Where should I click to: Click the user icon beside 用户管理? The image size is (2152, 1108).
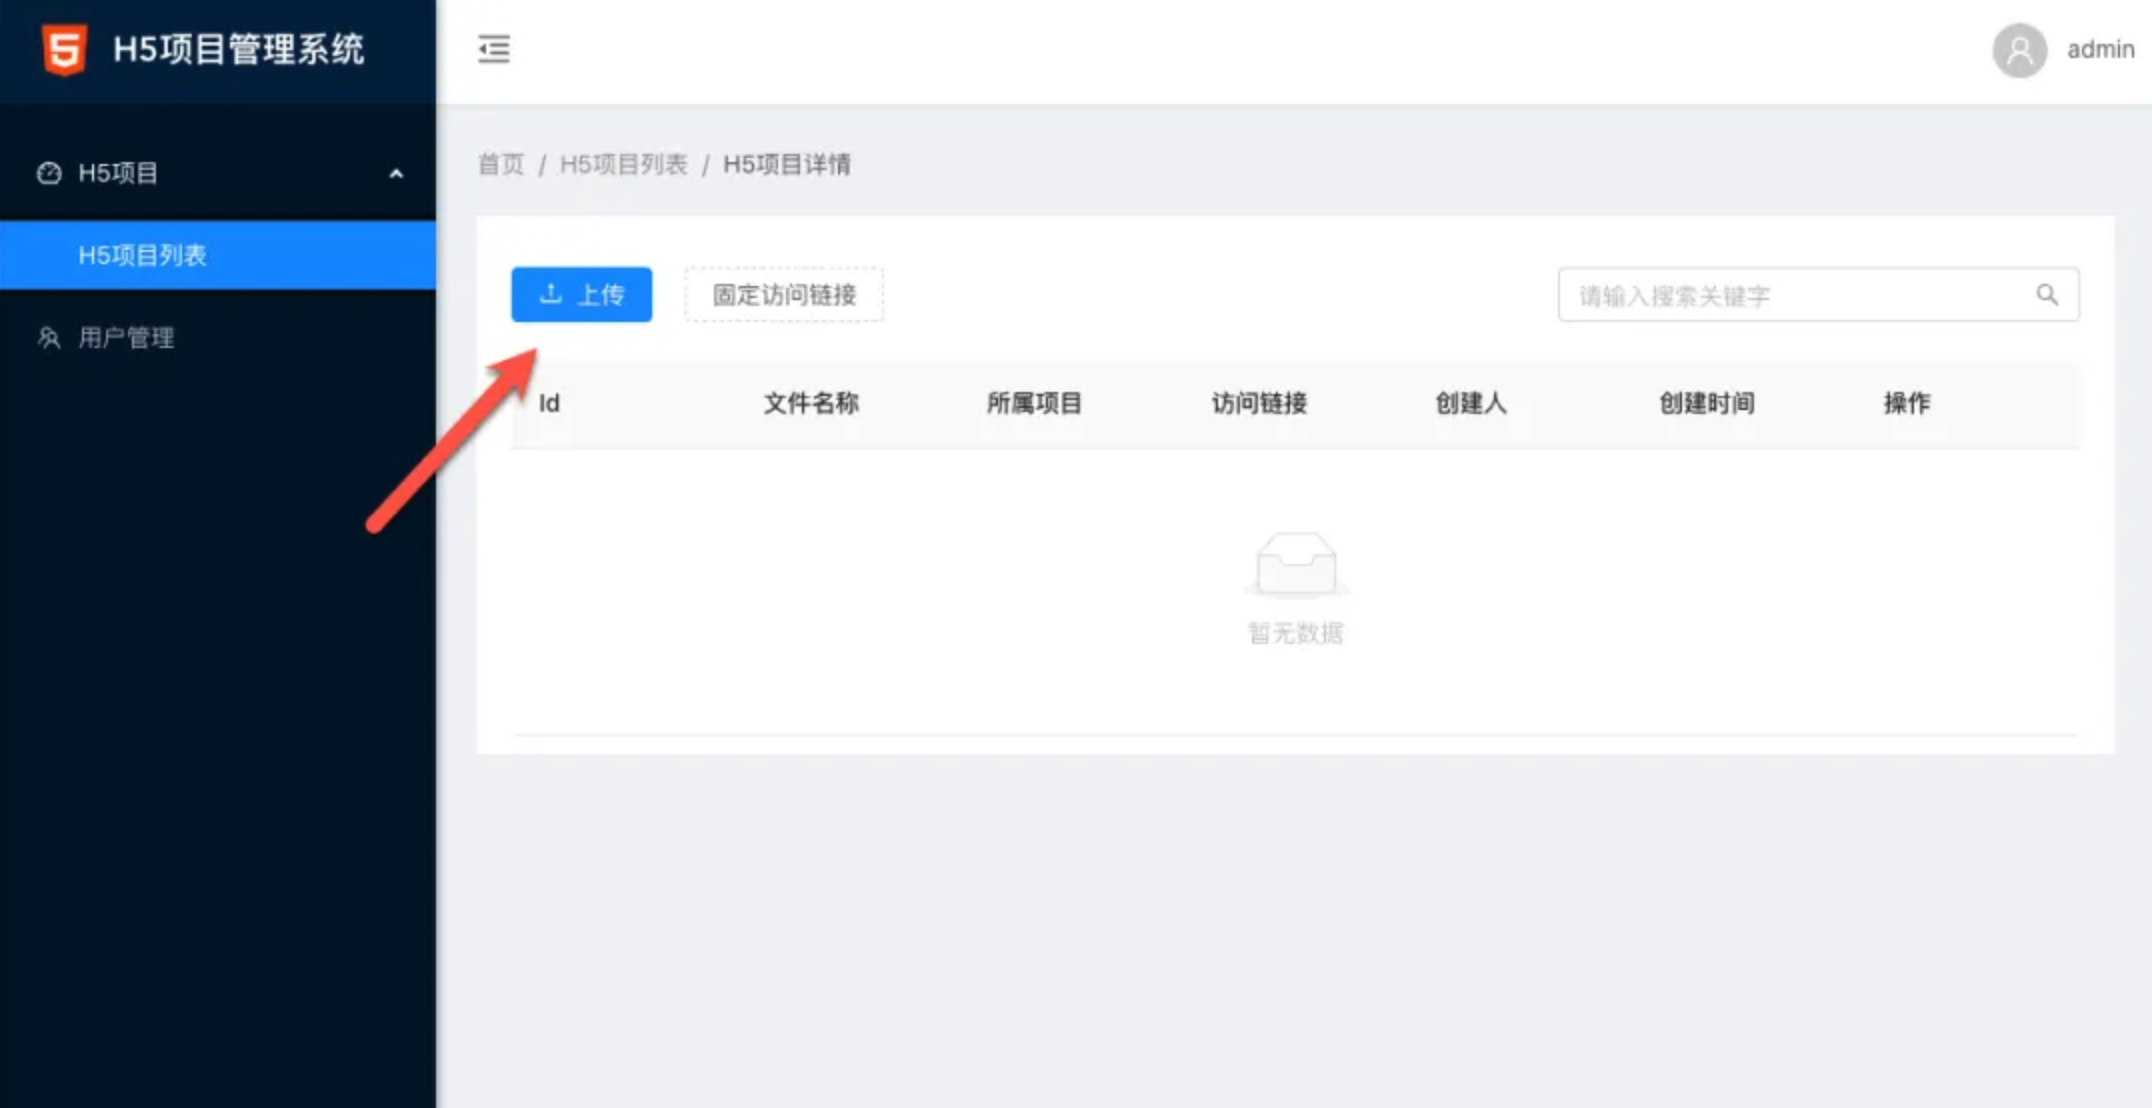[x=49, y=338]
